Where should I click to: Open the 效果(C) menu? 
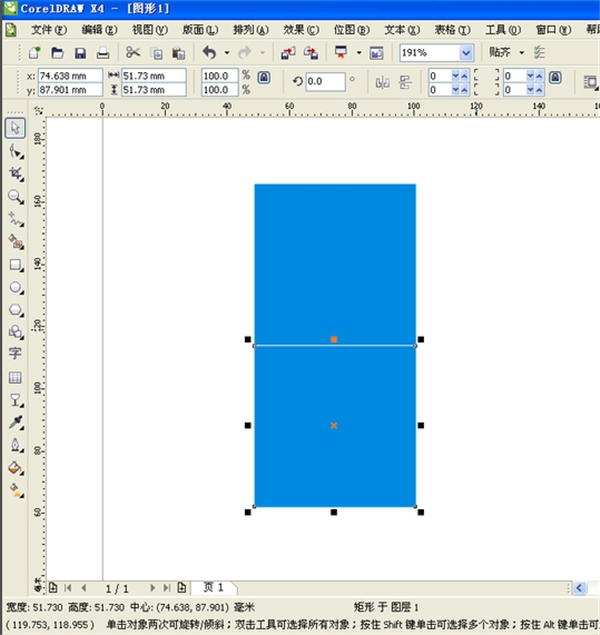(301, 30)
